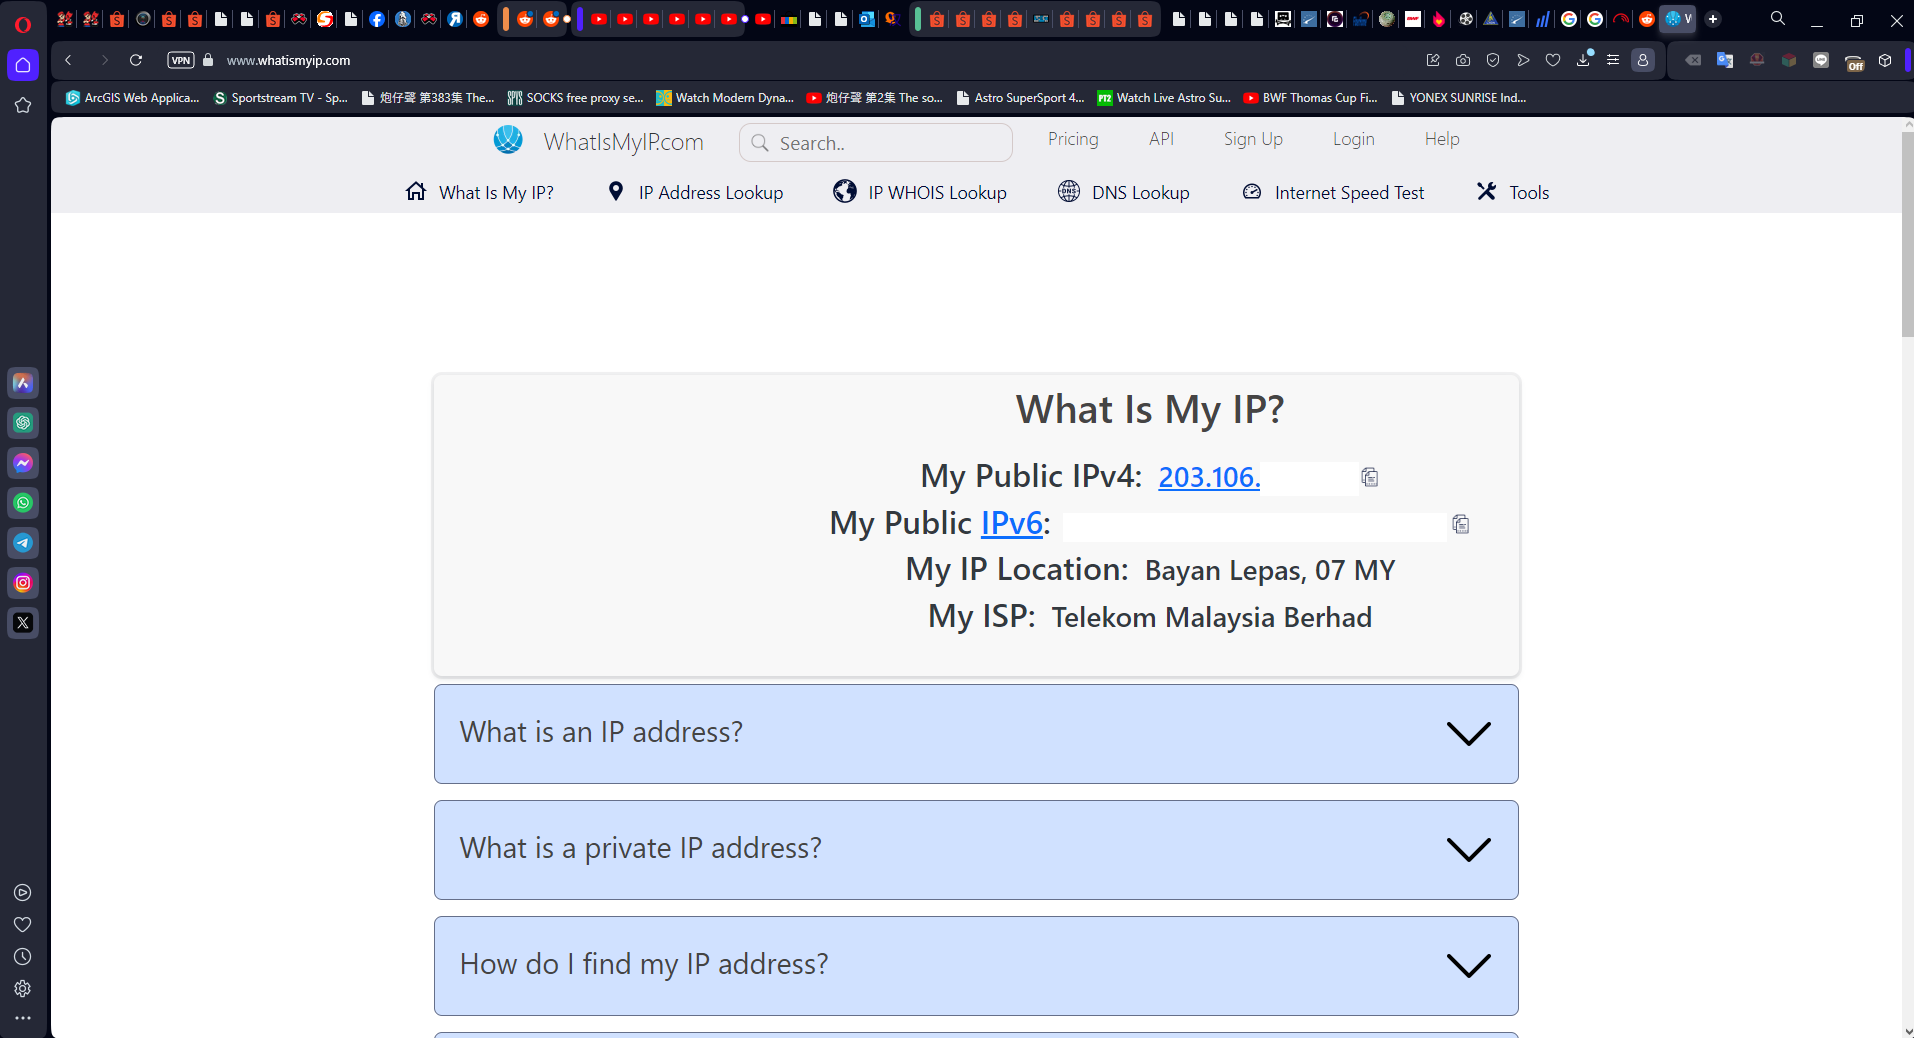
Task: Open YONEX SUNRISE Ind... bookmark
Action: coord(1460,98)
